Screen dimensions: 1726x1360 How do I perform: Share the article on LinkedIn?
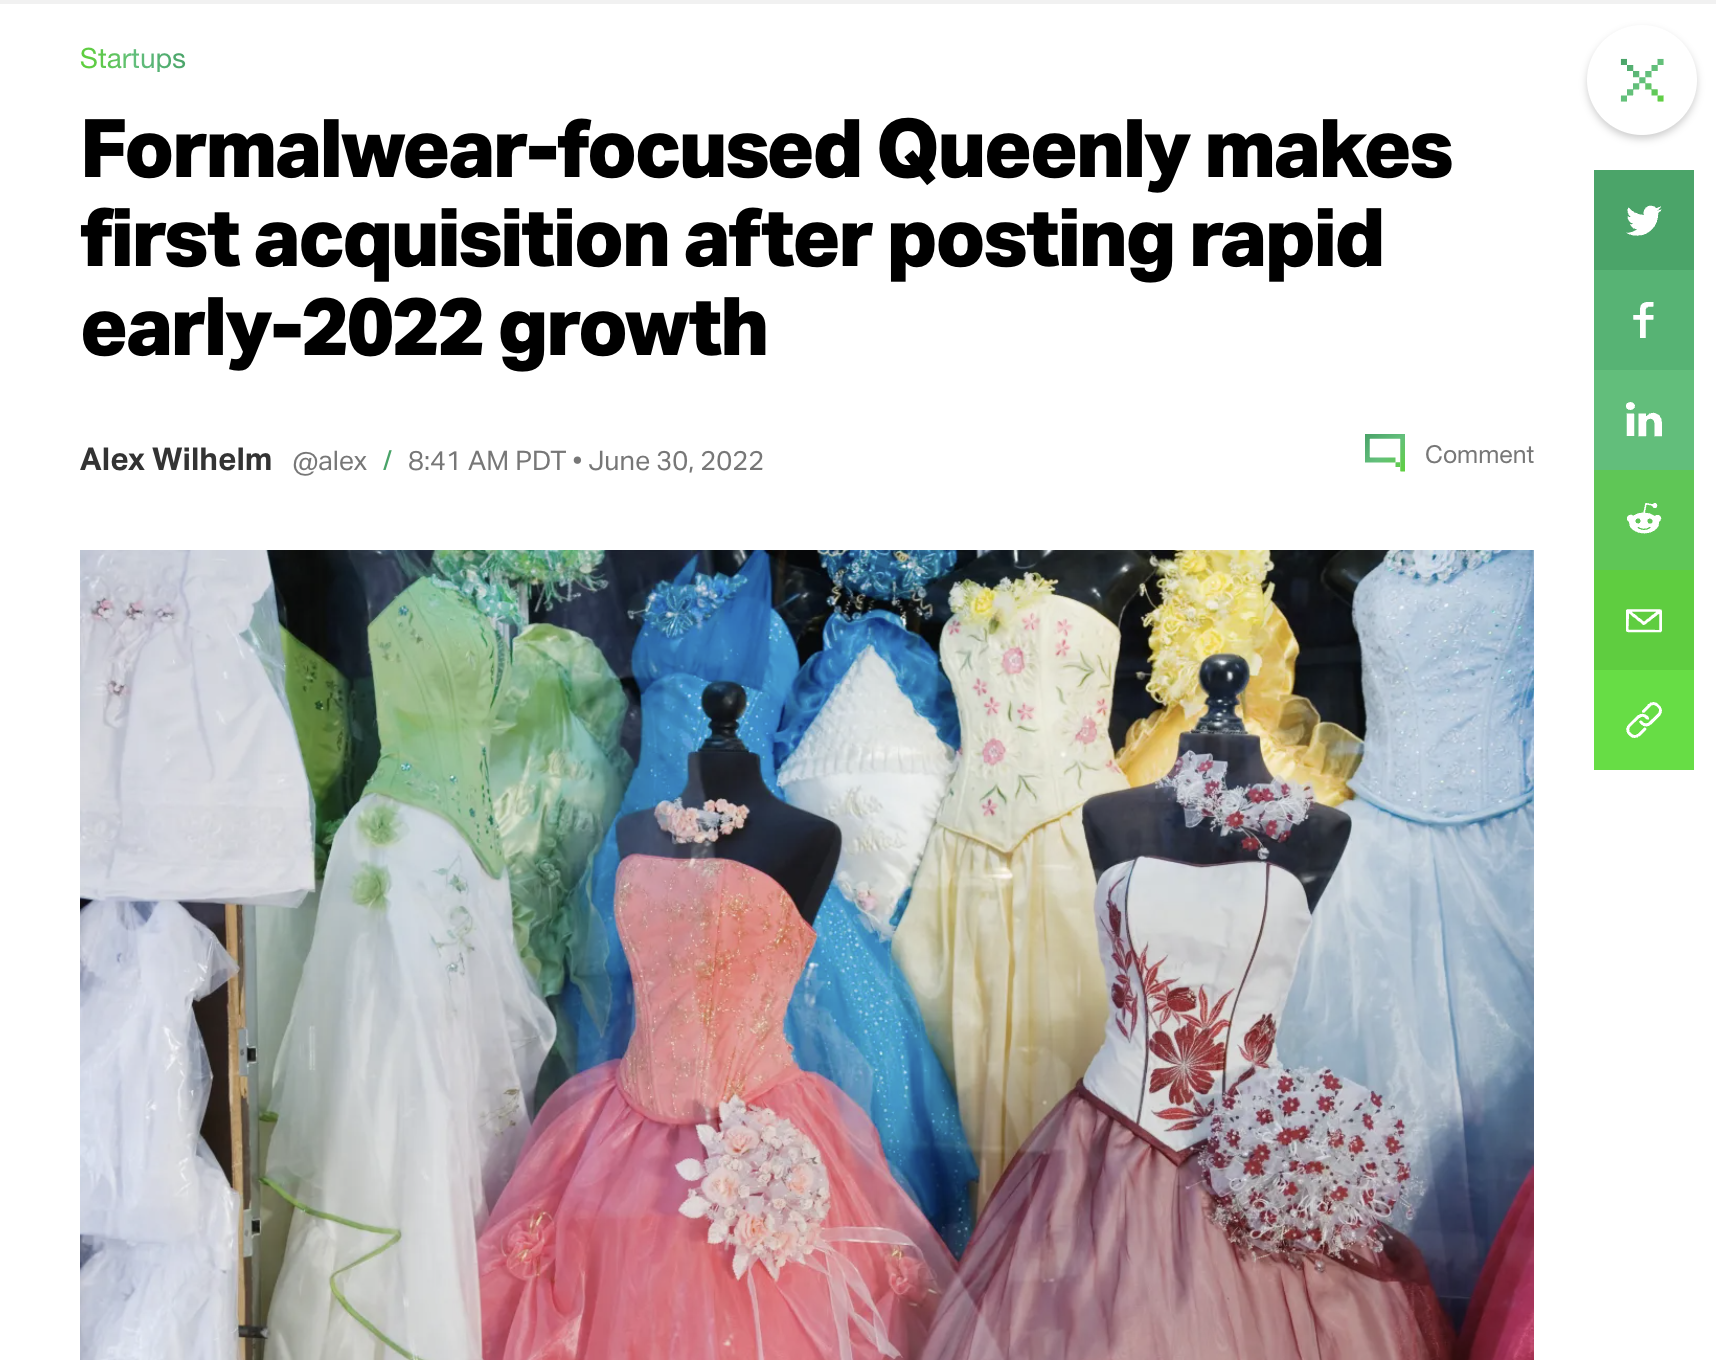point(1643,420)
